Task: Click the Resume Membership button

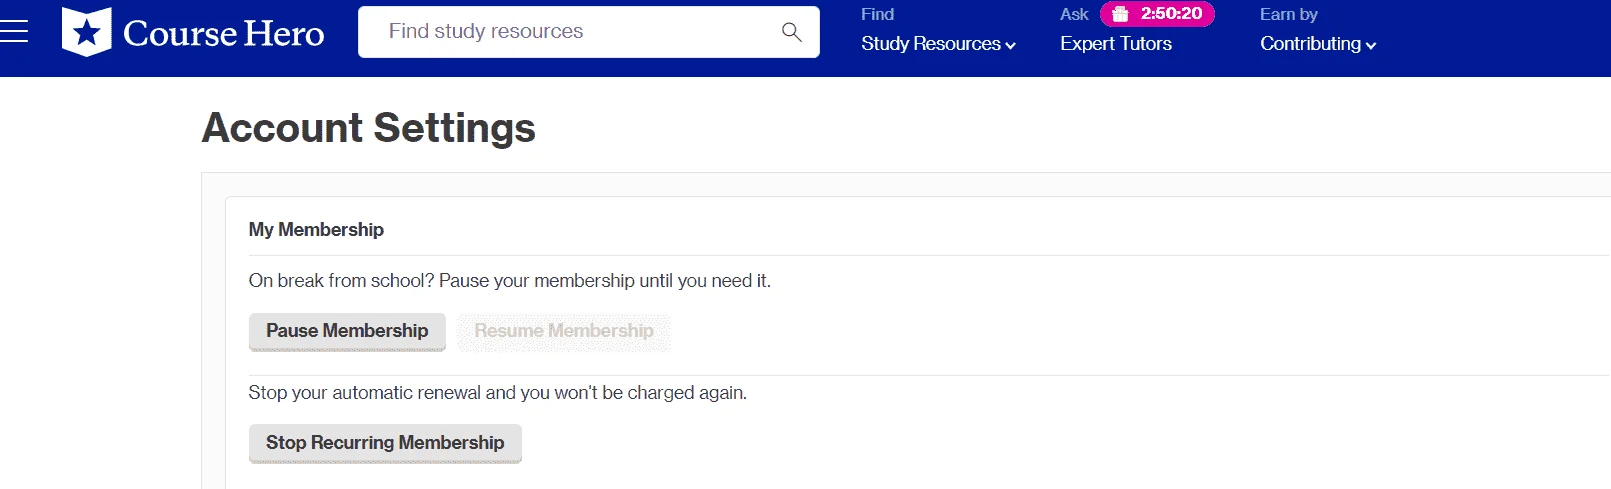Action: (x=564, y=331)
